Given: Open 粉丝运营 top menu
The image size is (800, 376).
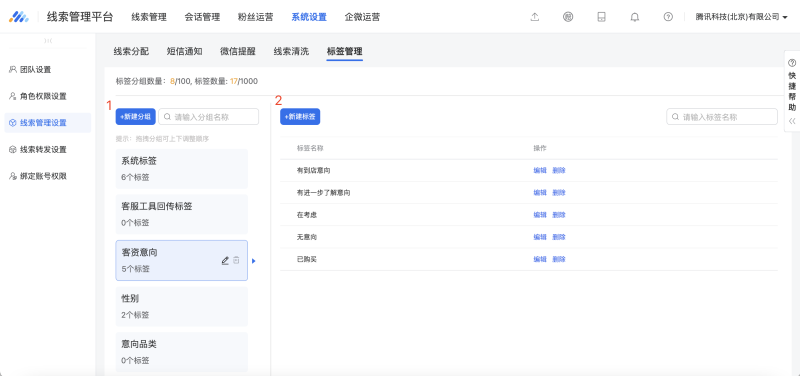Looking at the screenshot, I should pyautogui.click(x=256, y=17).
